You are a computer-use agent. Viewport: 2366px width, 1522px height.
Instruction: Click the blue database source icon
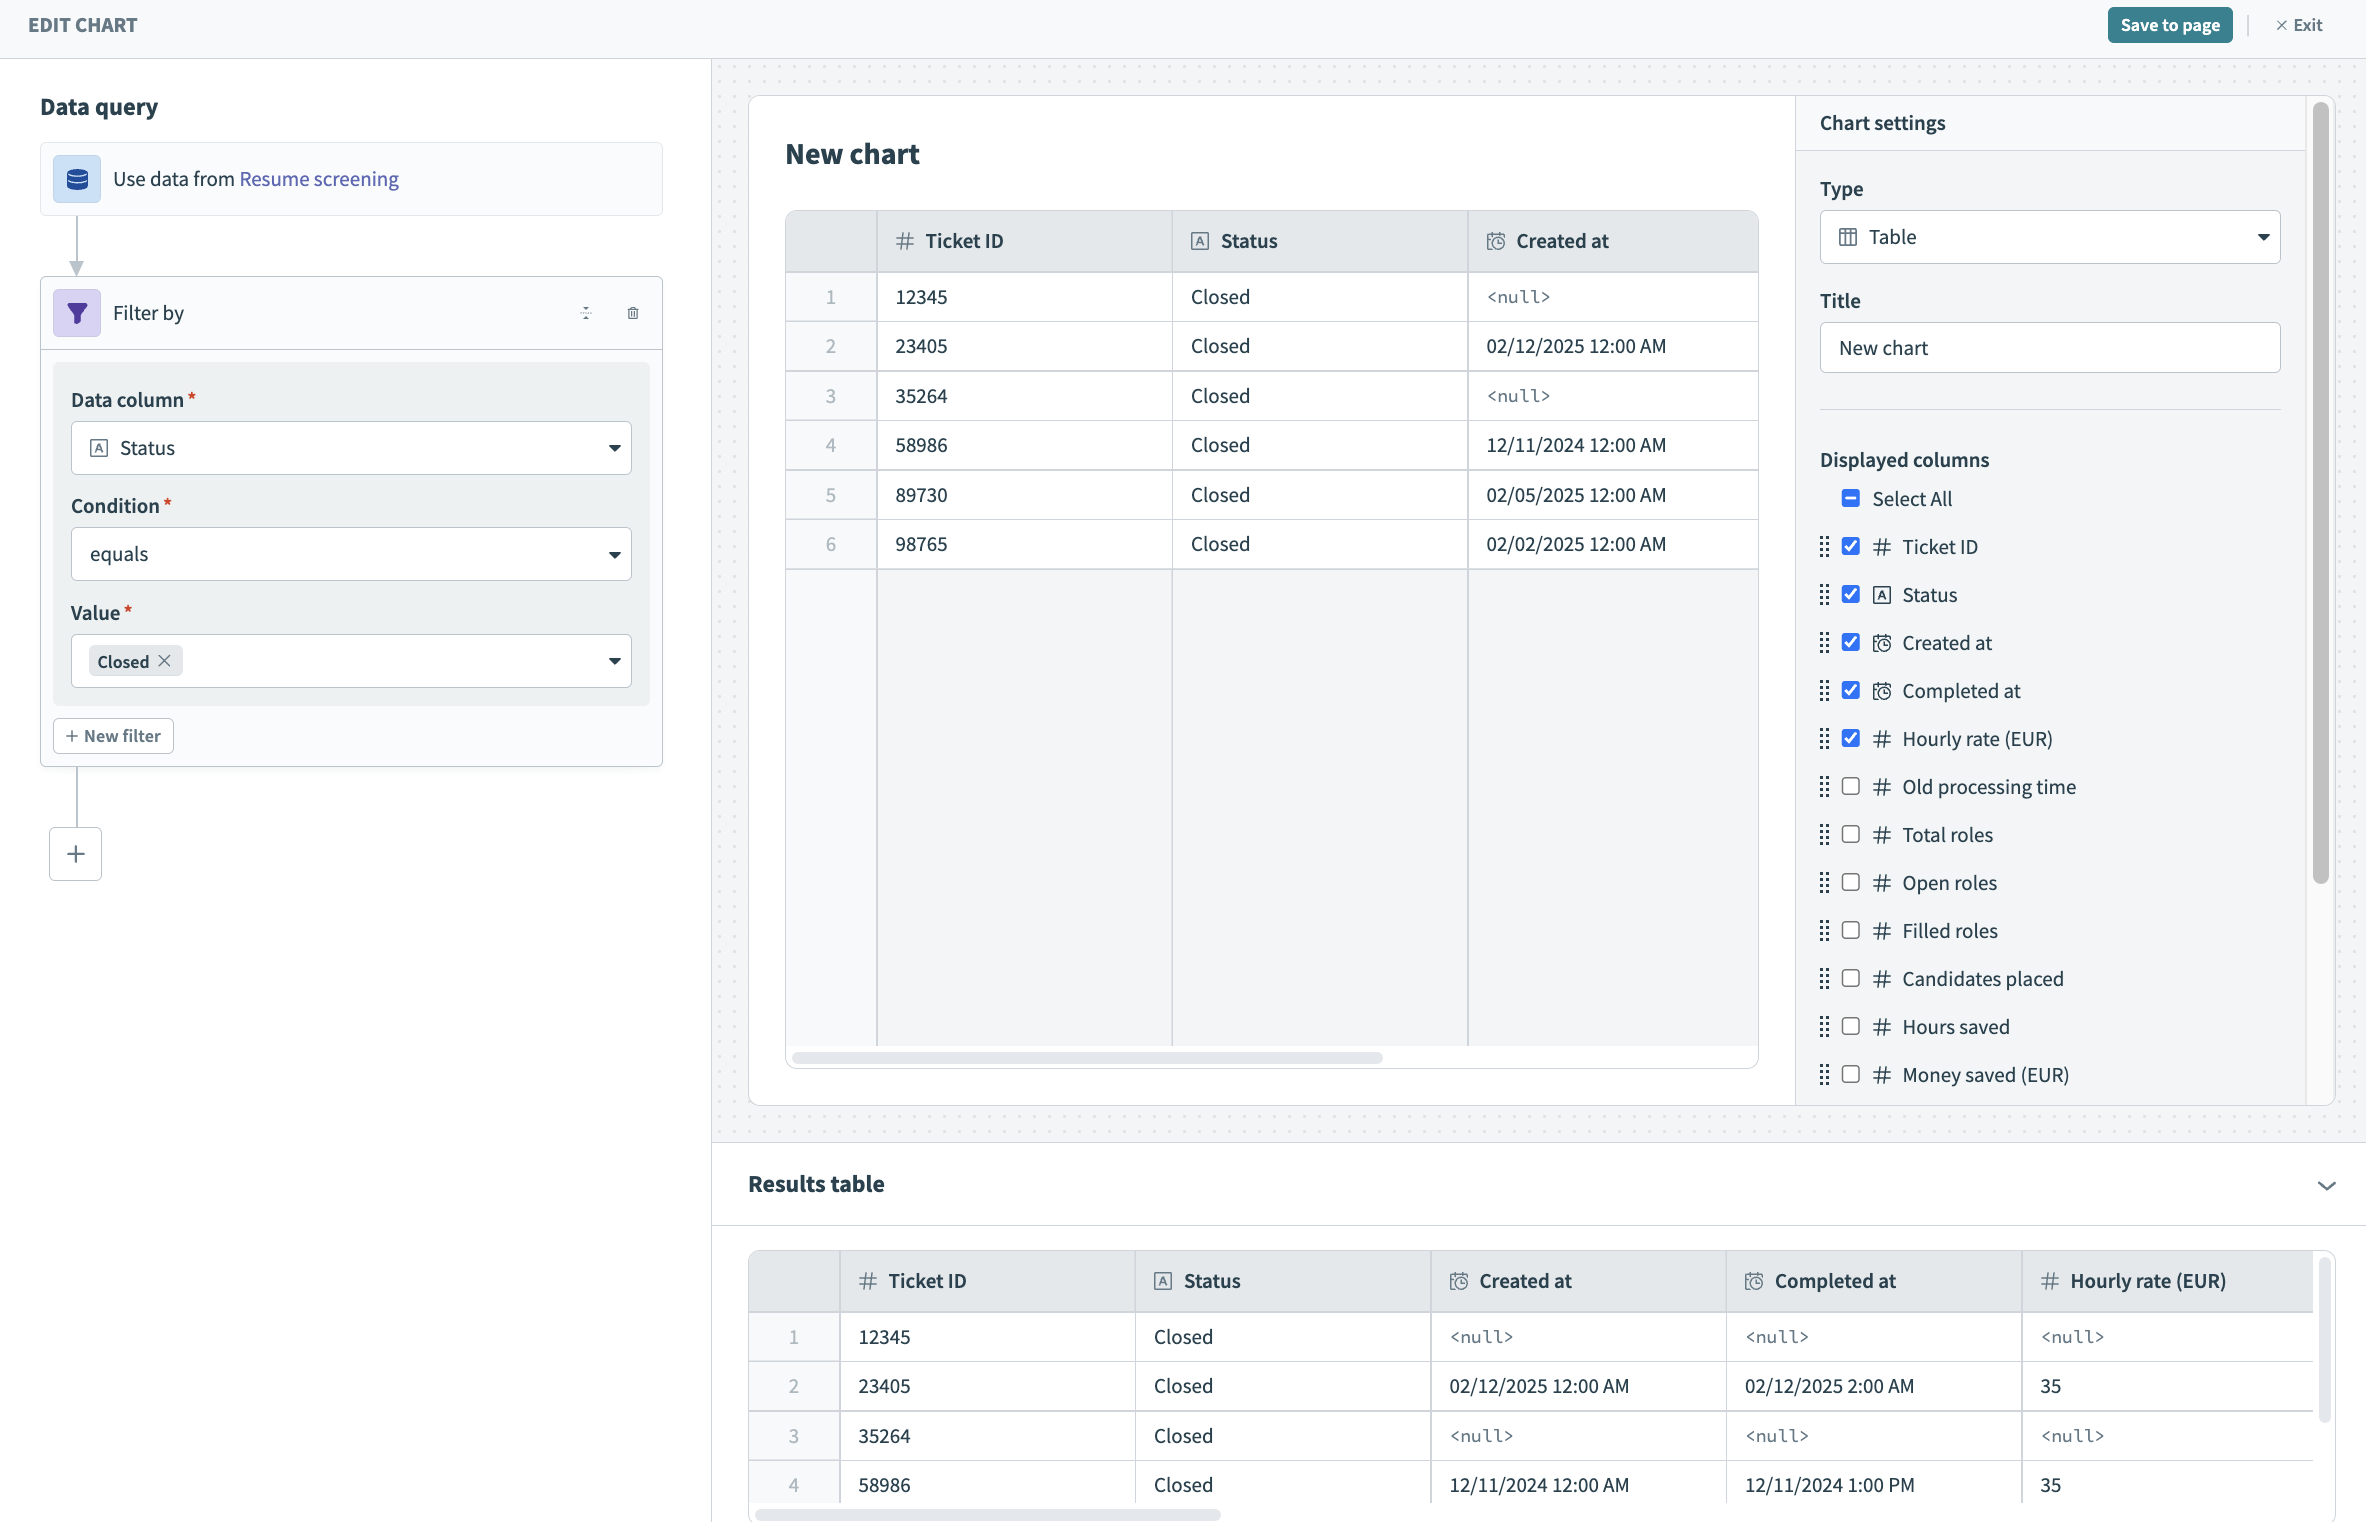tap(77, 179)
